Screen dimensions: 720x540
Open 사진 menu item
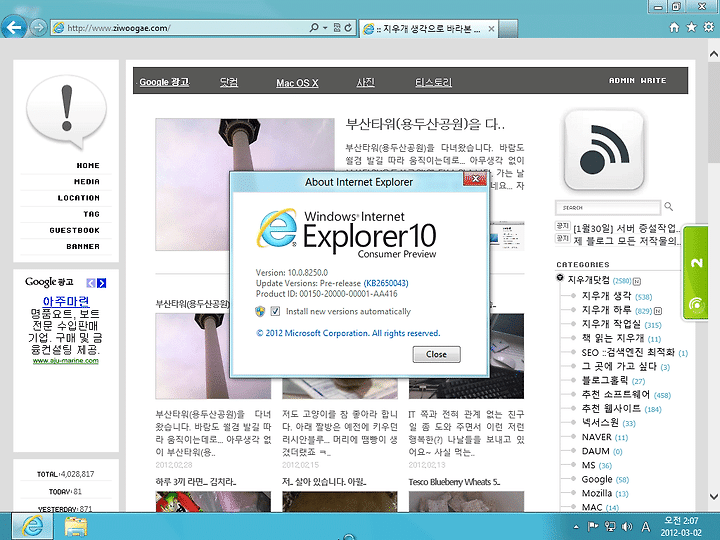[366, 82]
